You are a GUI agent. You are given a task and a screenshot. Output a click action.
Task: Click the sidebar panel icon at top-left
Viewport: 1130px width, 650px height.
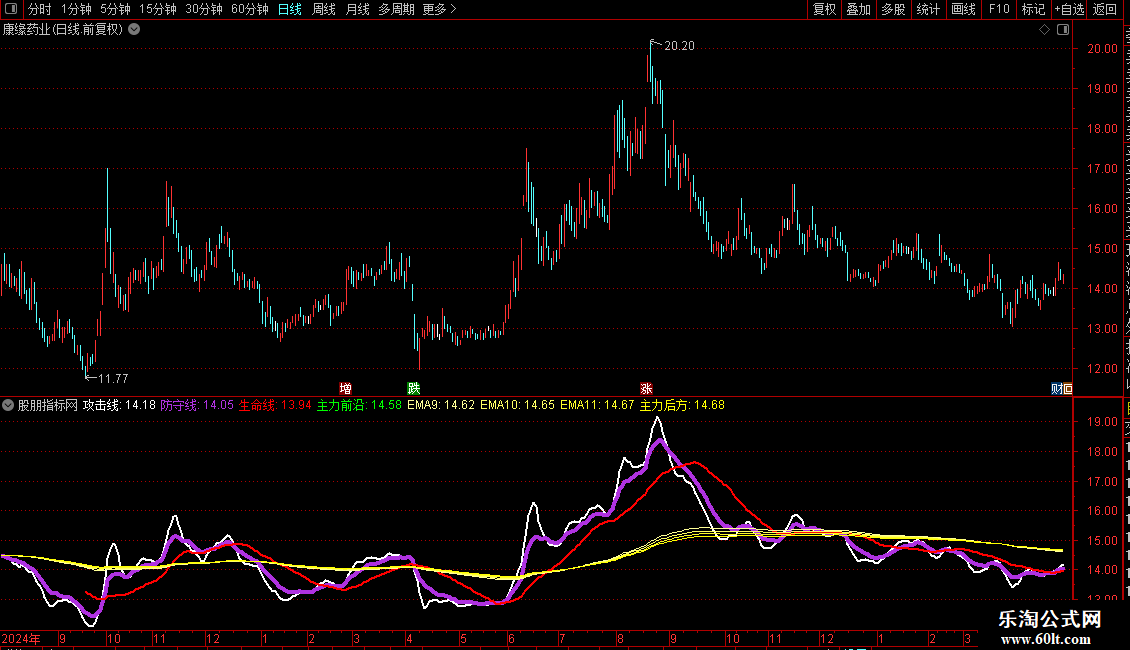pyautogui.click(x=11, y=9)
